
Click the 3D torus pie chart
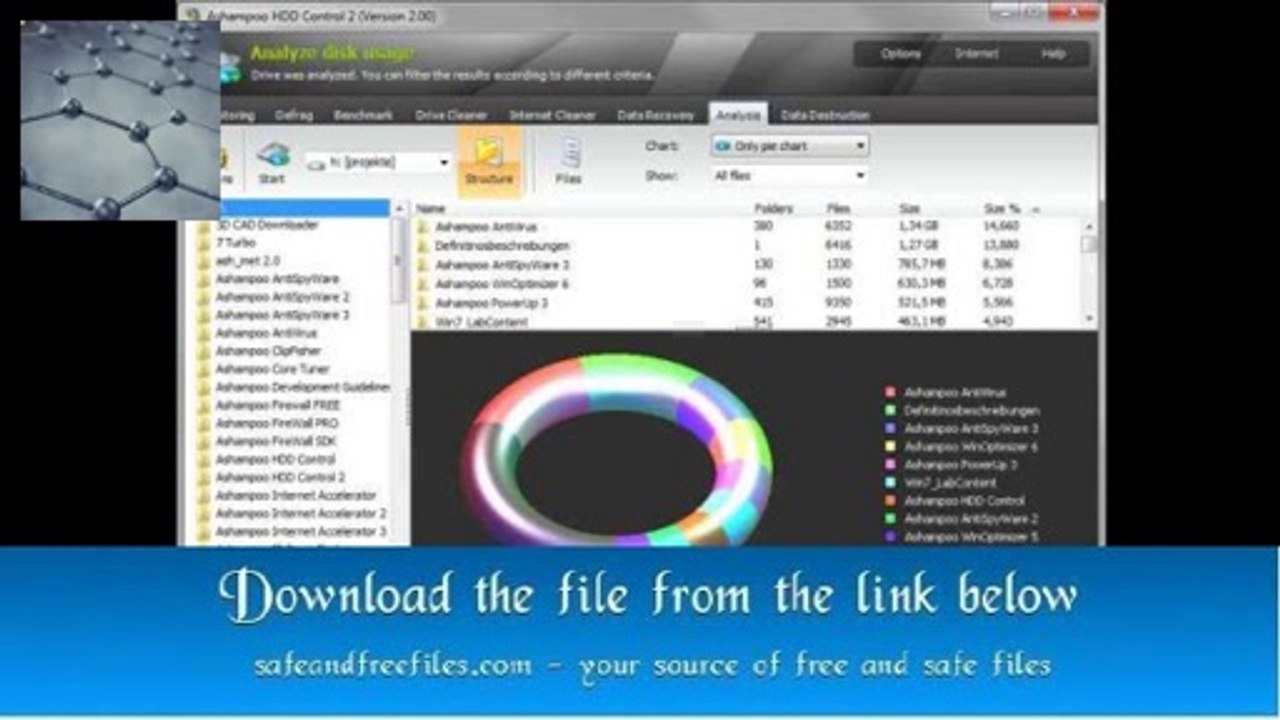(x=618, y=450)
